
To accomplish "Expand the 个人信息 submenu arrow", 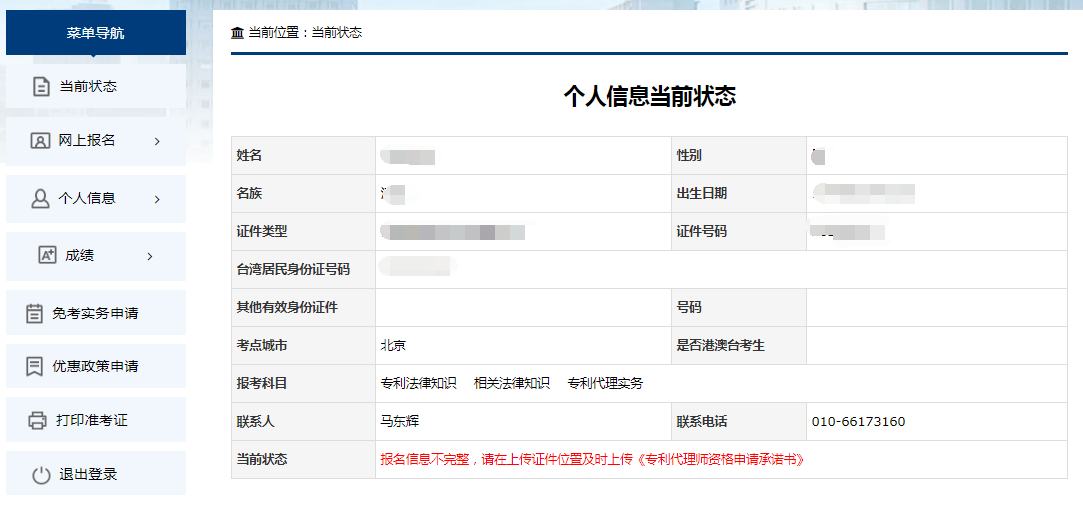I will click(157, 199).
